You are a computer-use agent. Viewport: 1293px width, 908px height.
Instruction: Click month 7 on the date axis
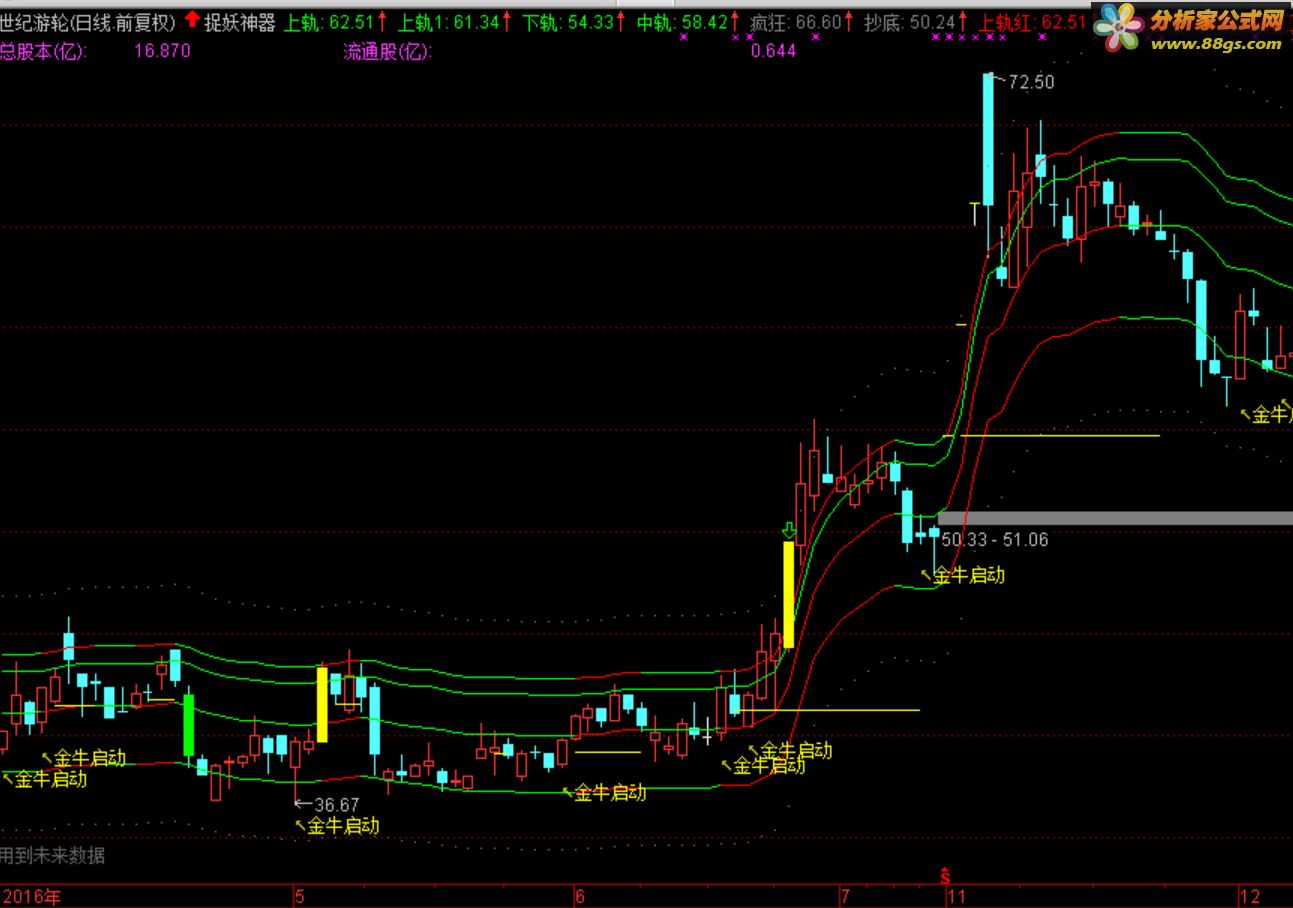click(844, 896)
